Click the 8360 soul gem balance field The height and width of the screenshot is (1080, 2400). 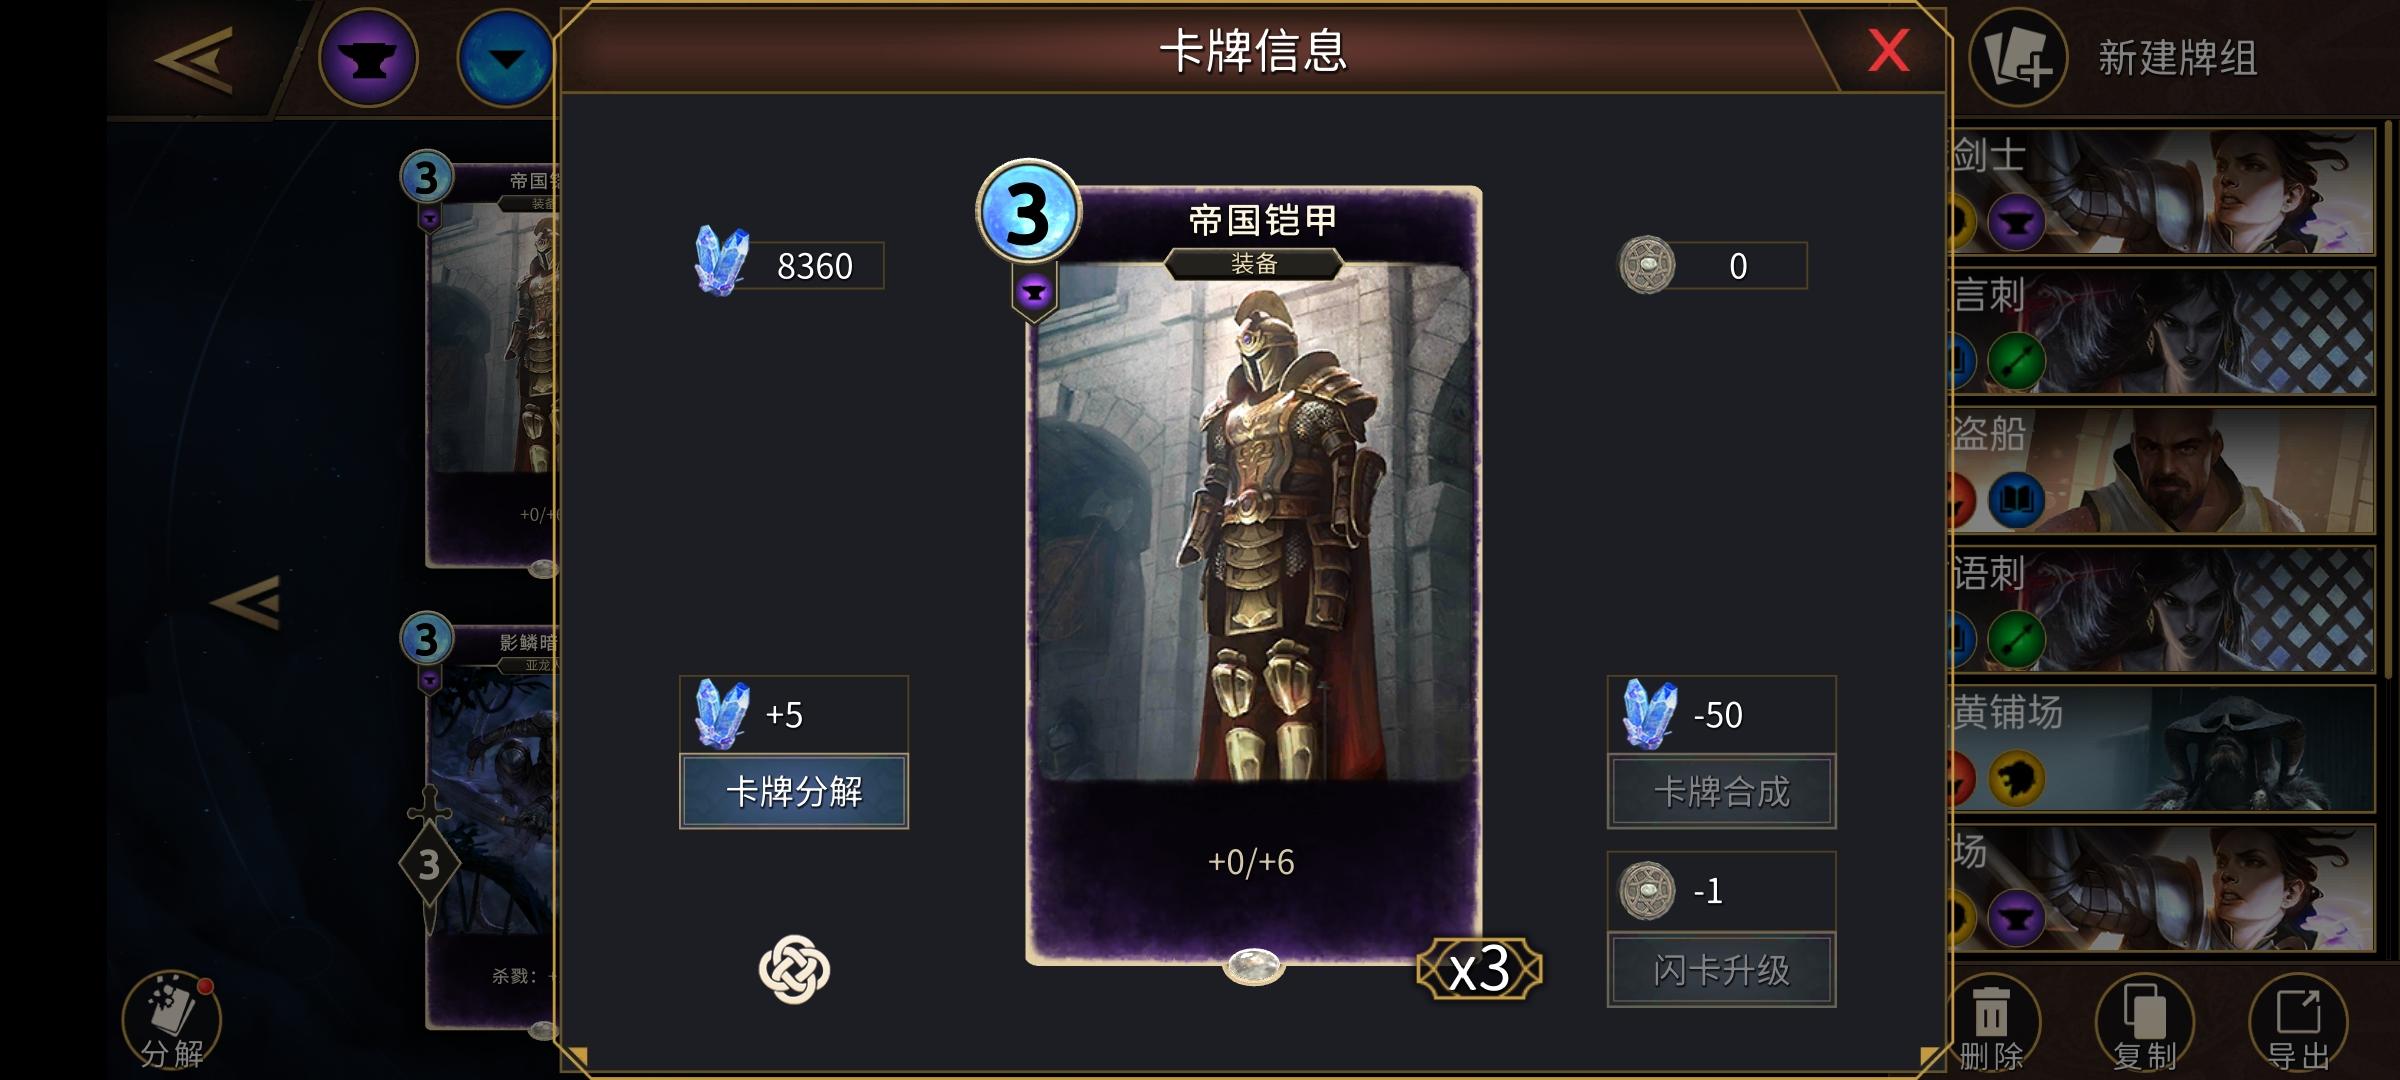pyautogui.click(x=790, y=266)
